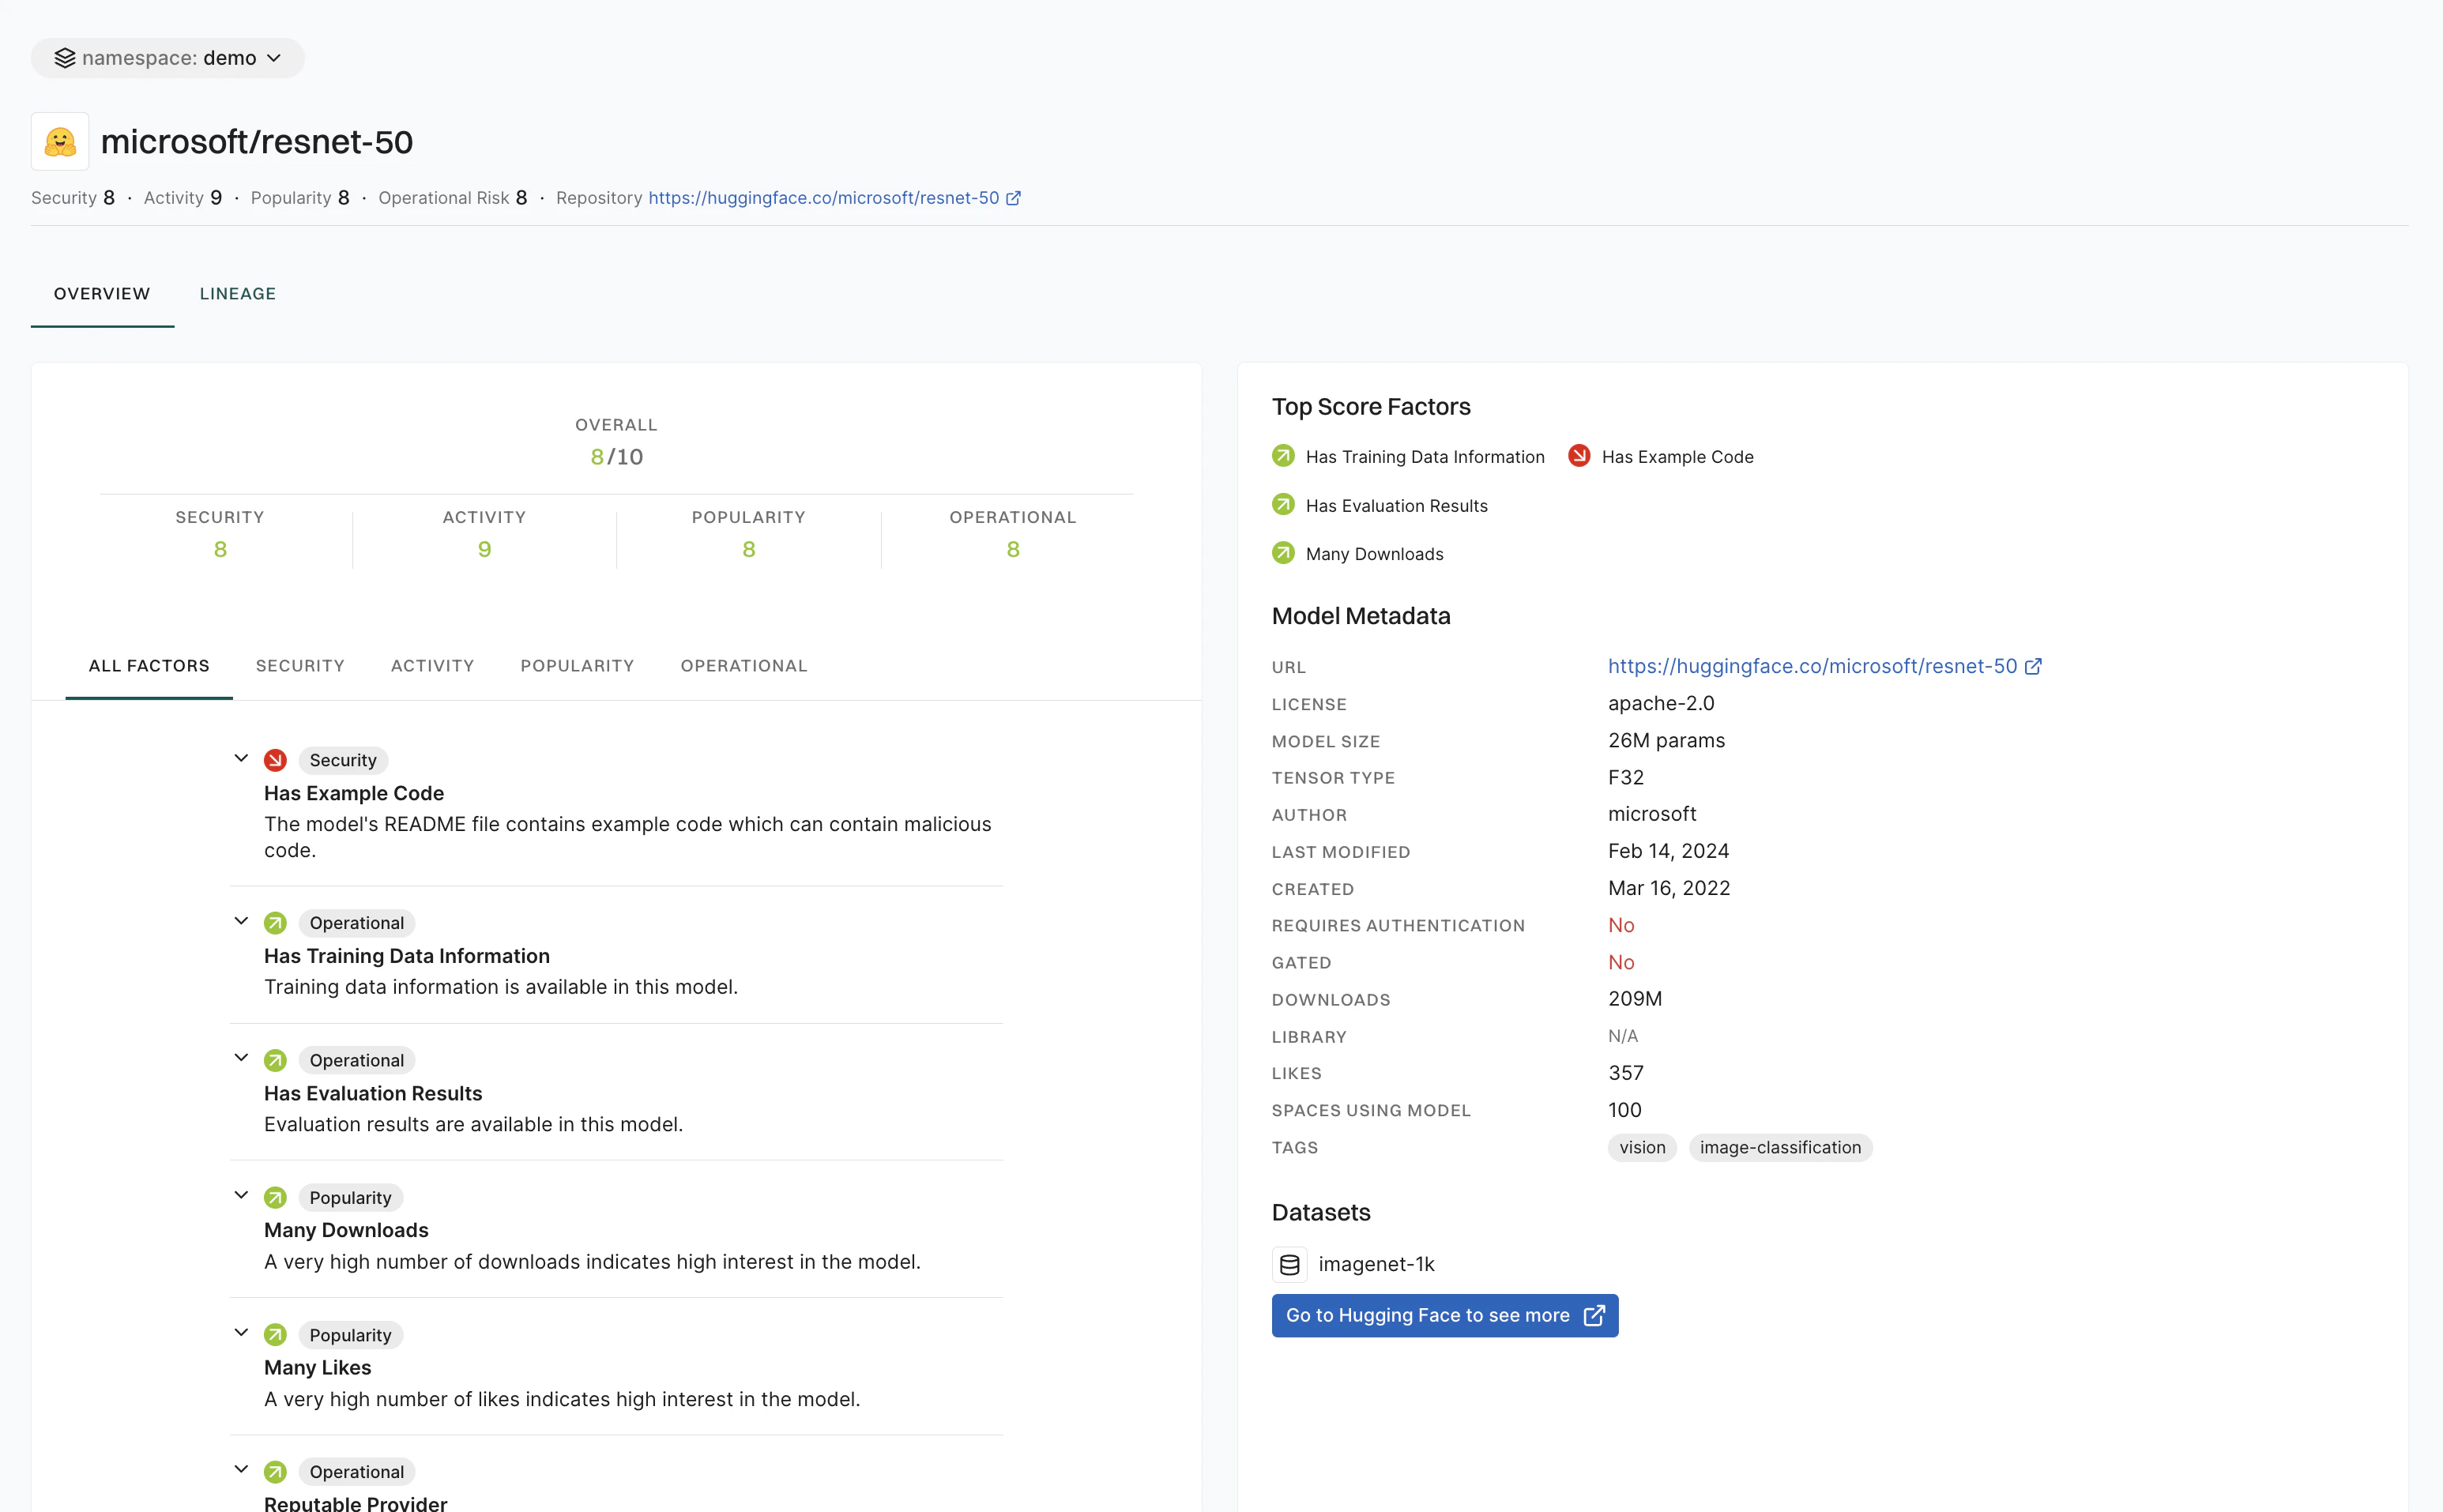Click external link icon next to metadata URL
The image size is (2443, 1512).
[x=2033, y=667]
